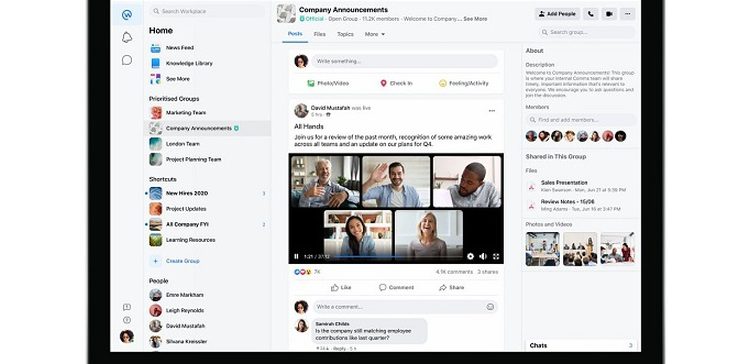Click the See More icon under Home
The image size is (750, 364).
tap(155, 79)
